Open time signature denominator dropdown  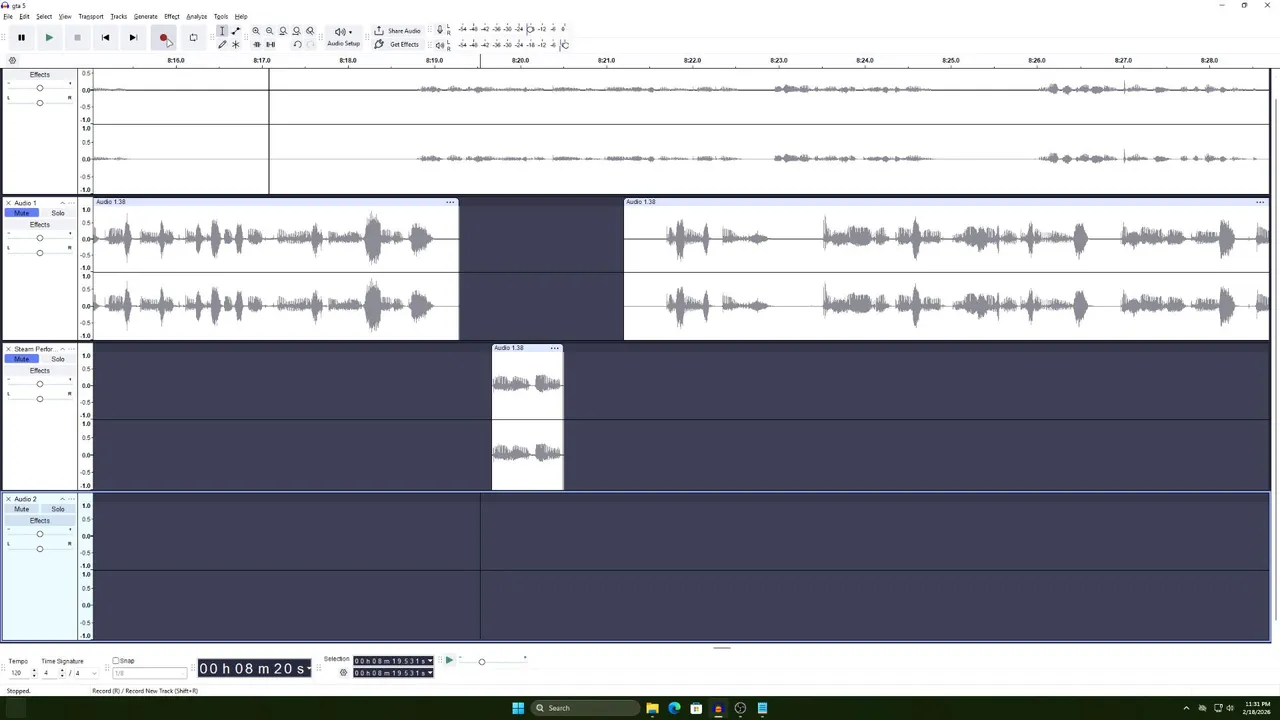point(84,673)
